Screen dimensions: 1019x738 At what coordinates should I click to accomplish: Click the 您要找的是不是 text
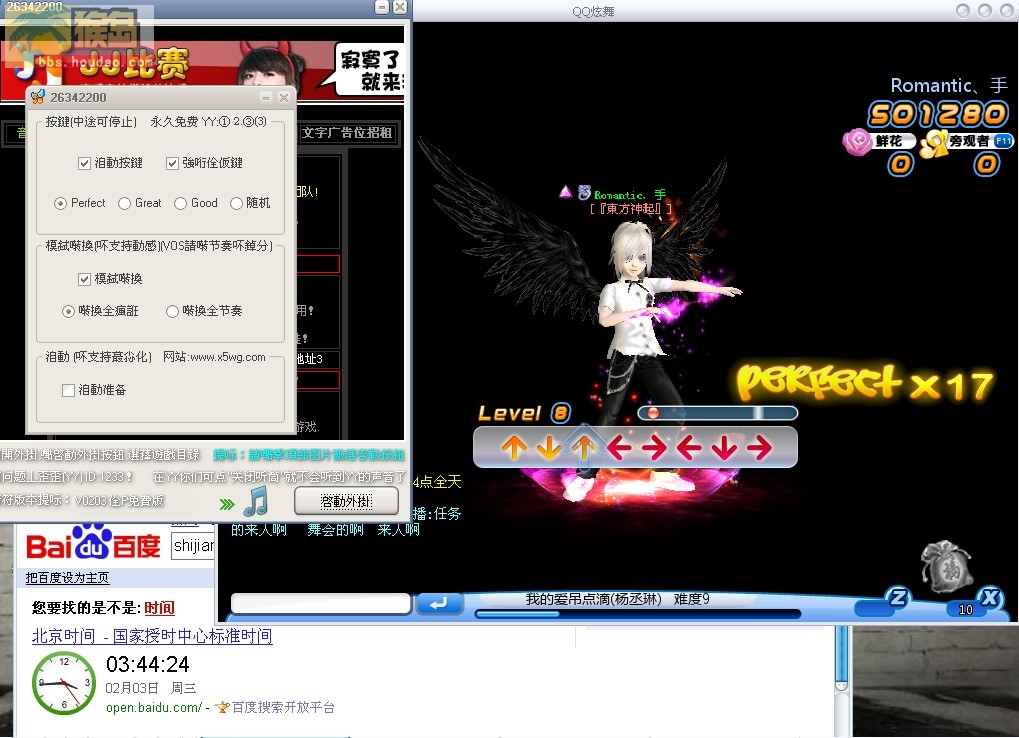86,607
